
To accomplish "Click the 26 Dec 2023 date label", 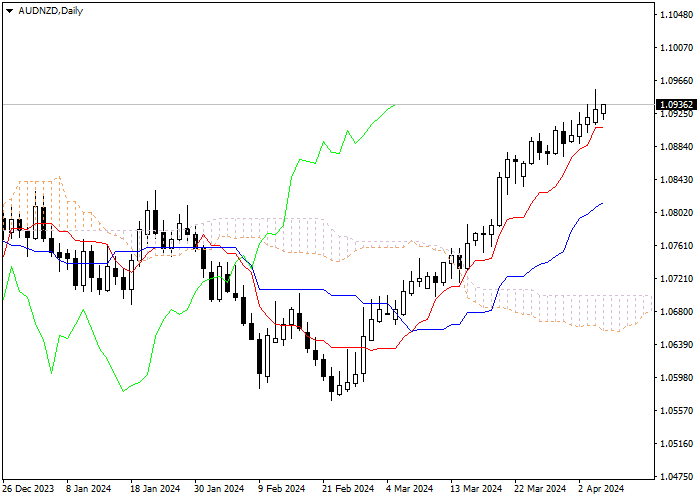I will [x=28, y=489].
